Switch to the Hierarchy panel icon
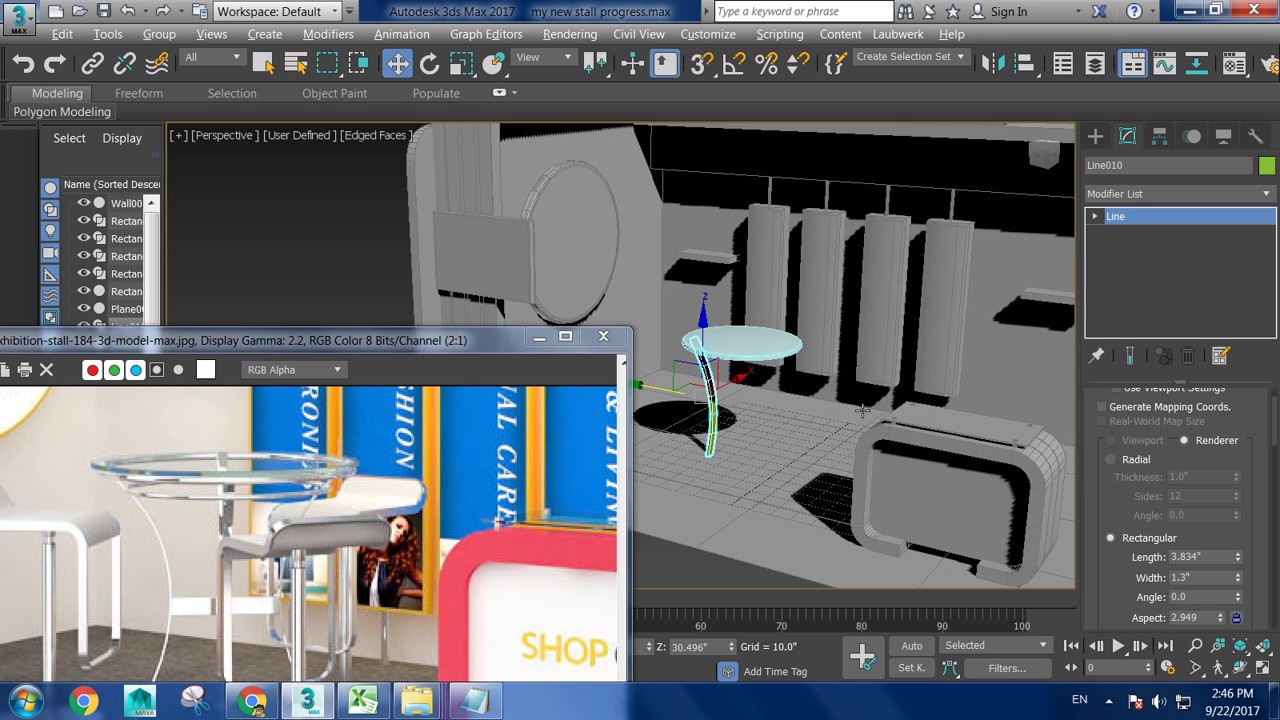The height and width of the screenshot is (720, 1280). pos(1159,136)
